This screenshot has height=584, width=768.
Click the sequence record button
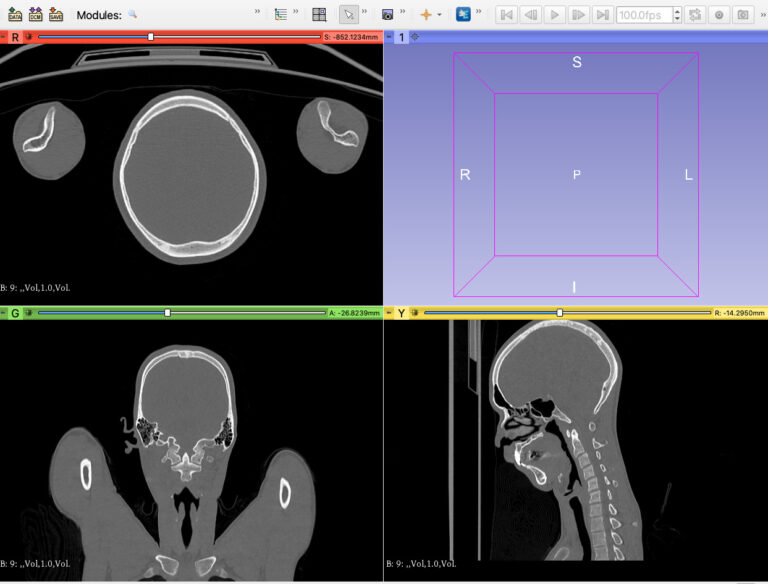718,15
